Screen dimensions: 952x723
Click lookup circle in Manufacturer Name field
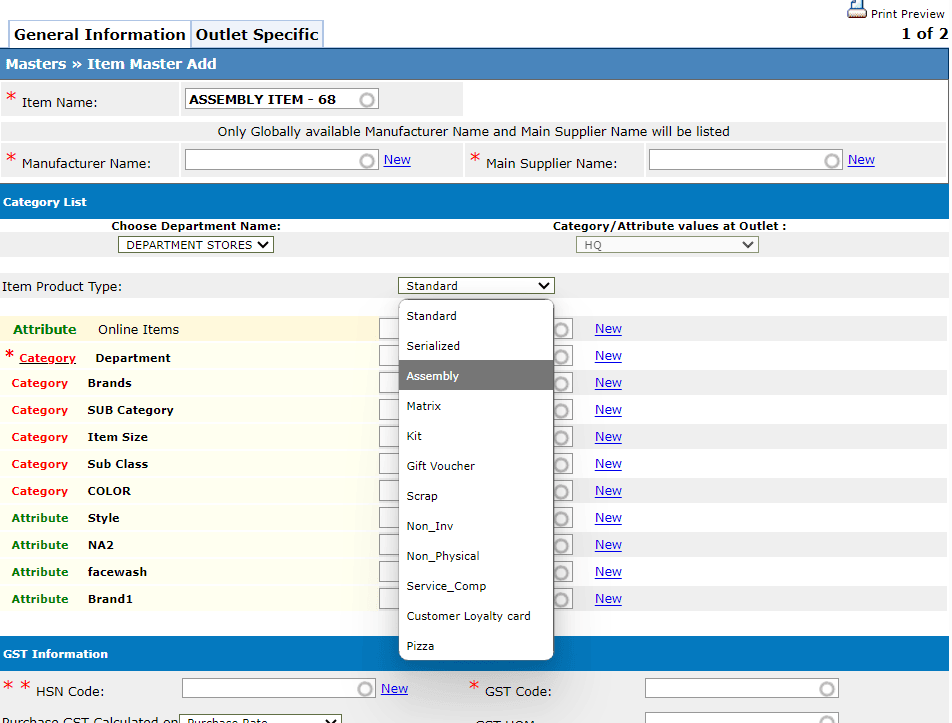coord(367,161)
